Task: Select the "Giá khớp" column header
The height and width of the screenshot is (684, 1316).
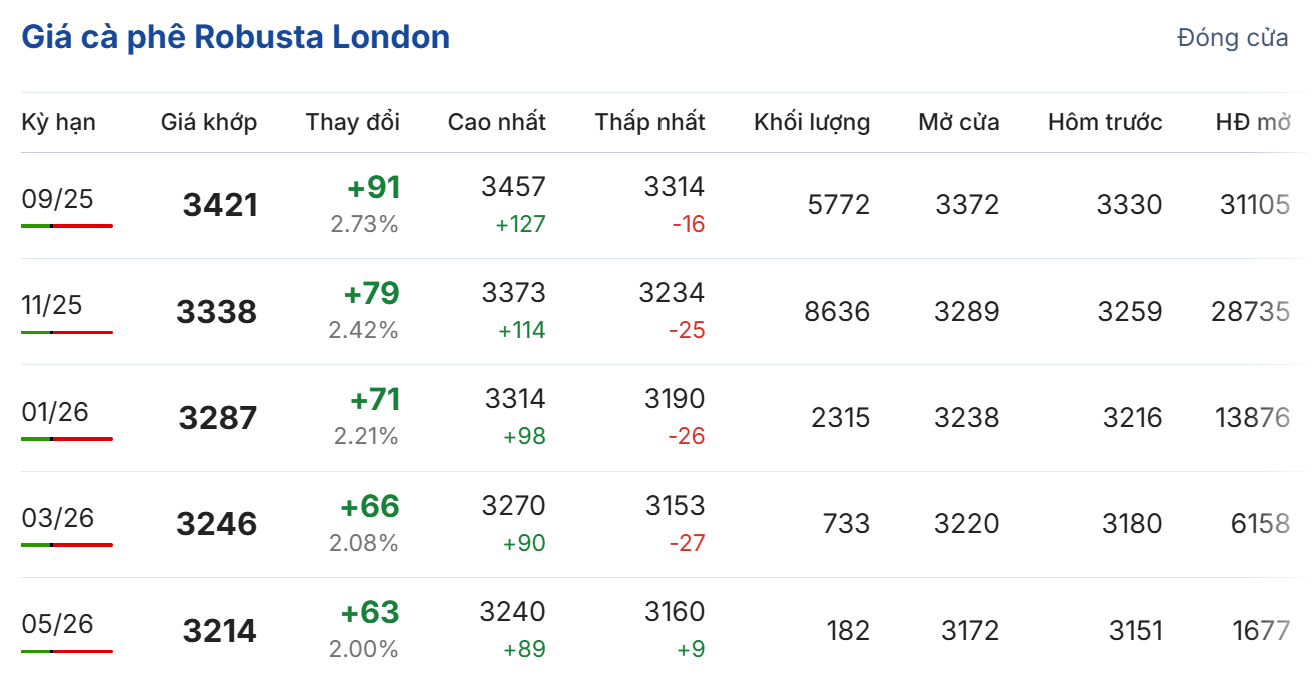Action: 209,122
